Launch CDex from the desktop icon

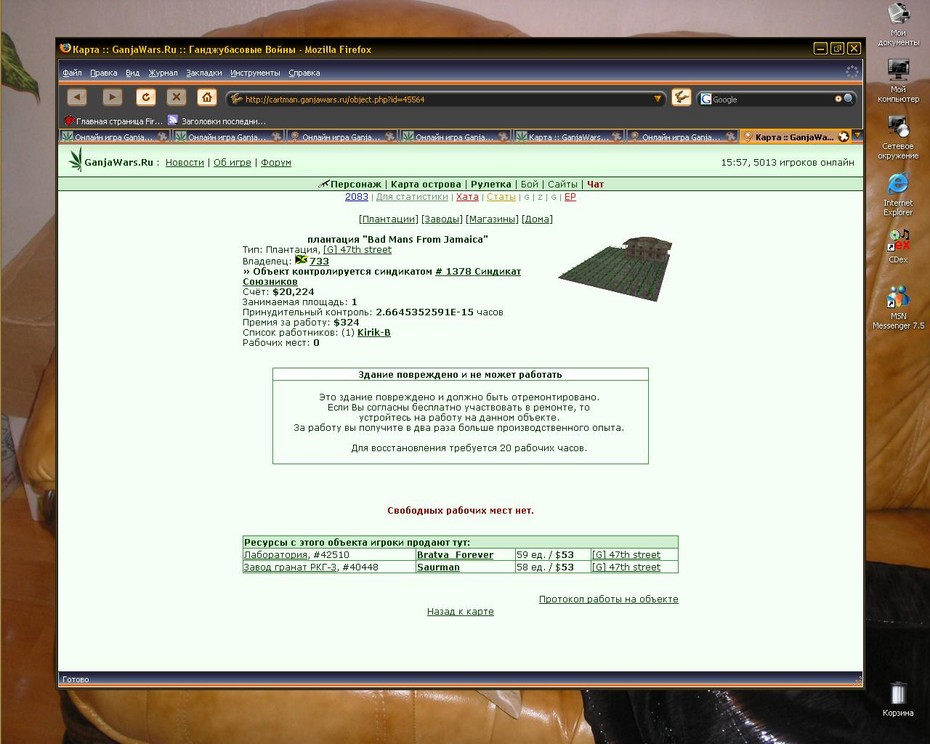pos(898,247)
